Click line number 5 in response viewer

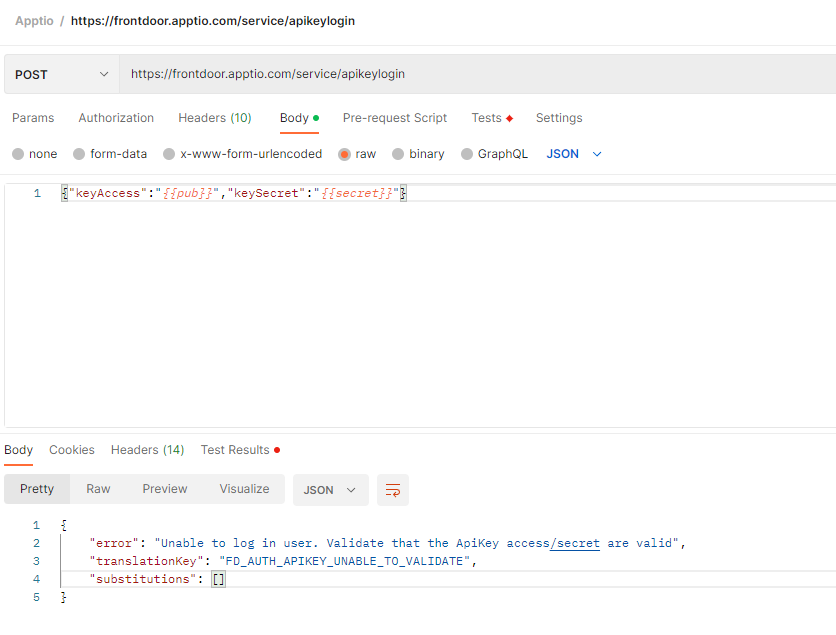(x=36, y=597)
